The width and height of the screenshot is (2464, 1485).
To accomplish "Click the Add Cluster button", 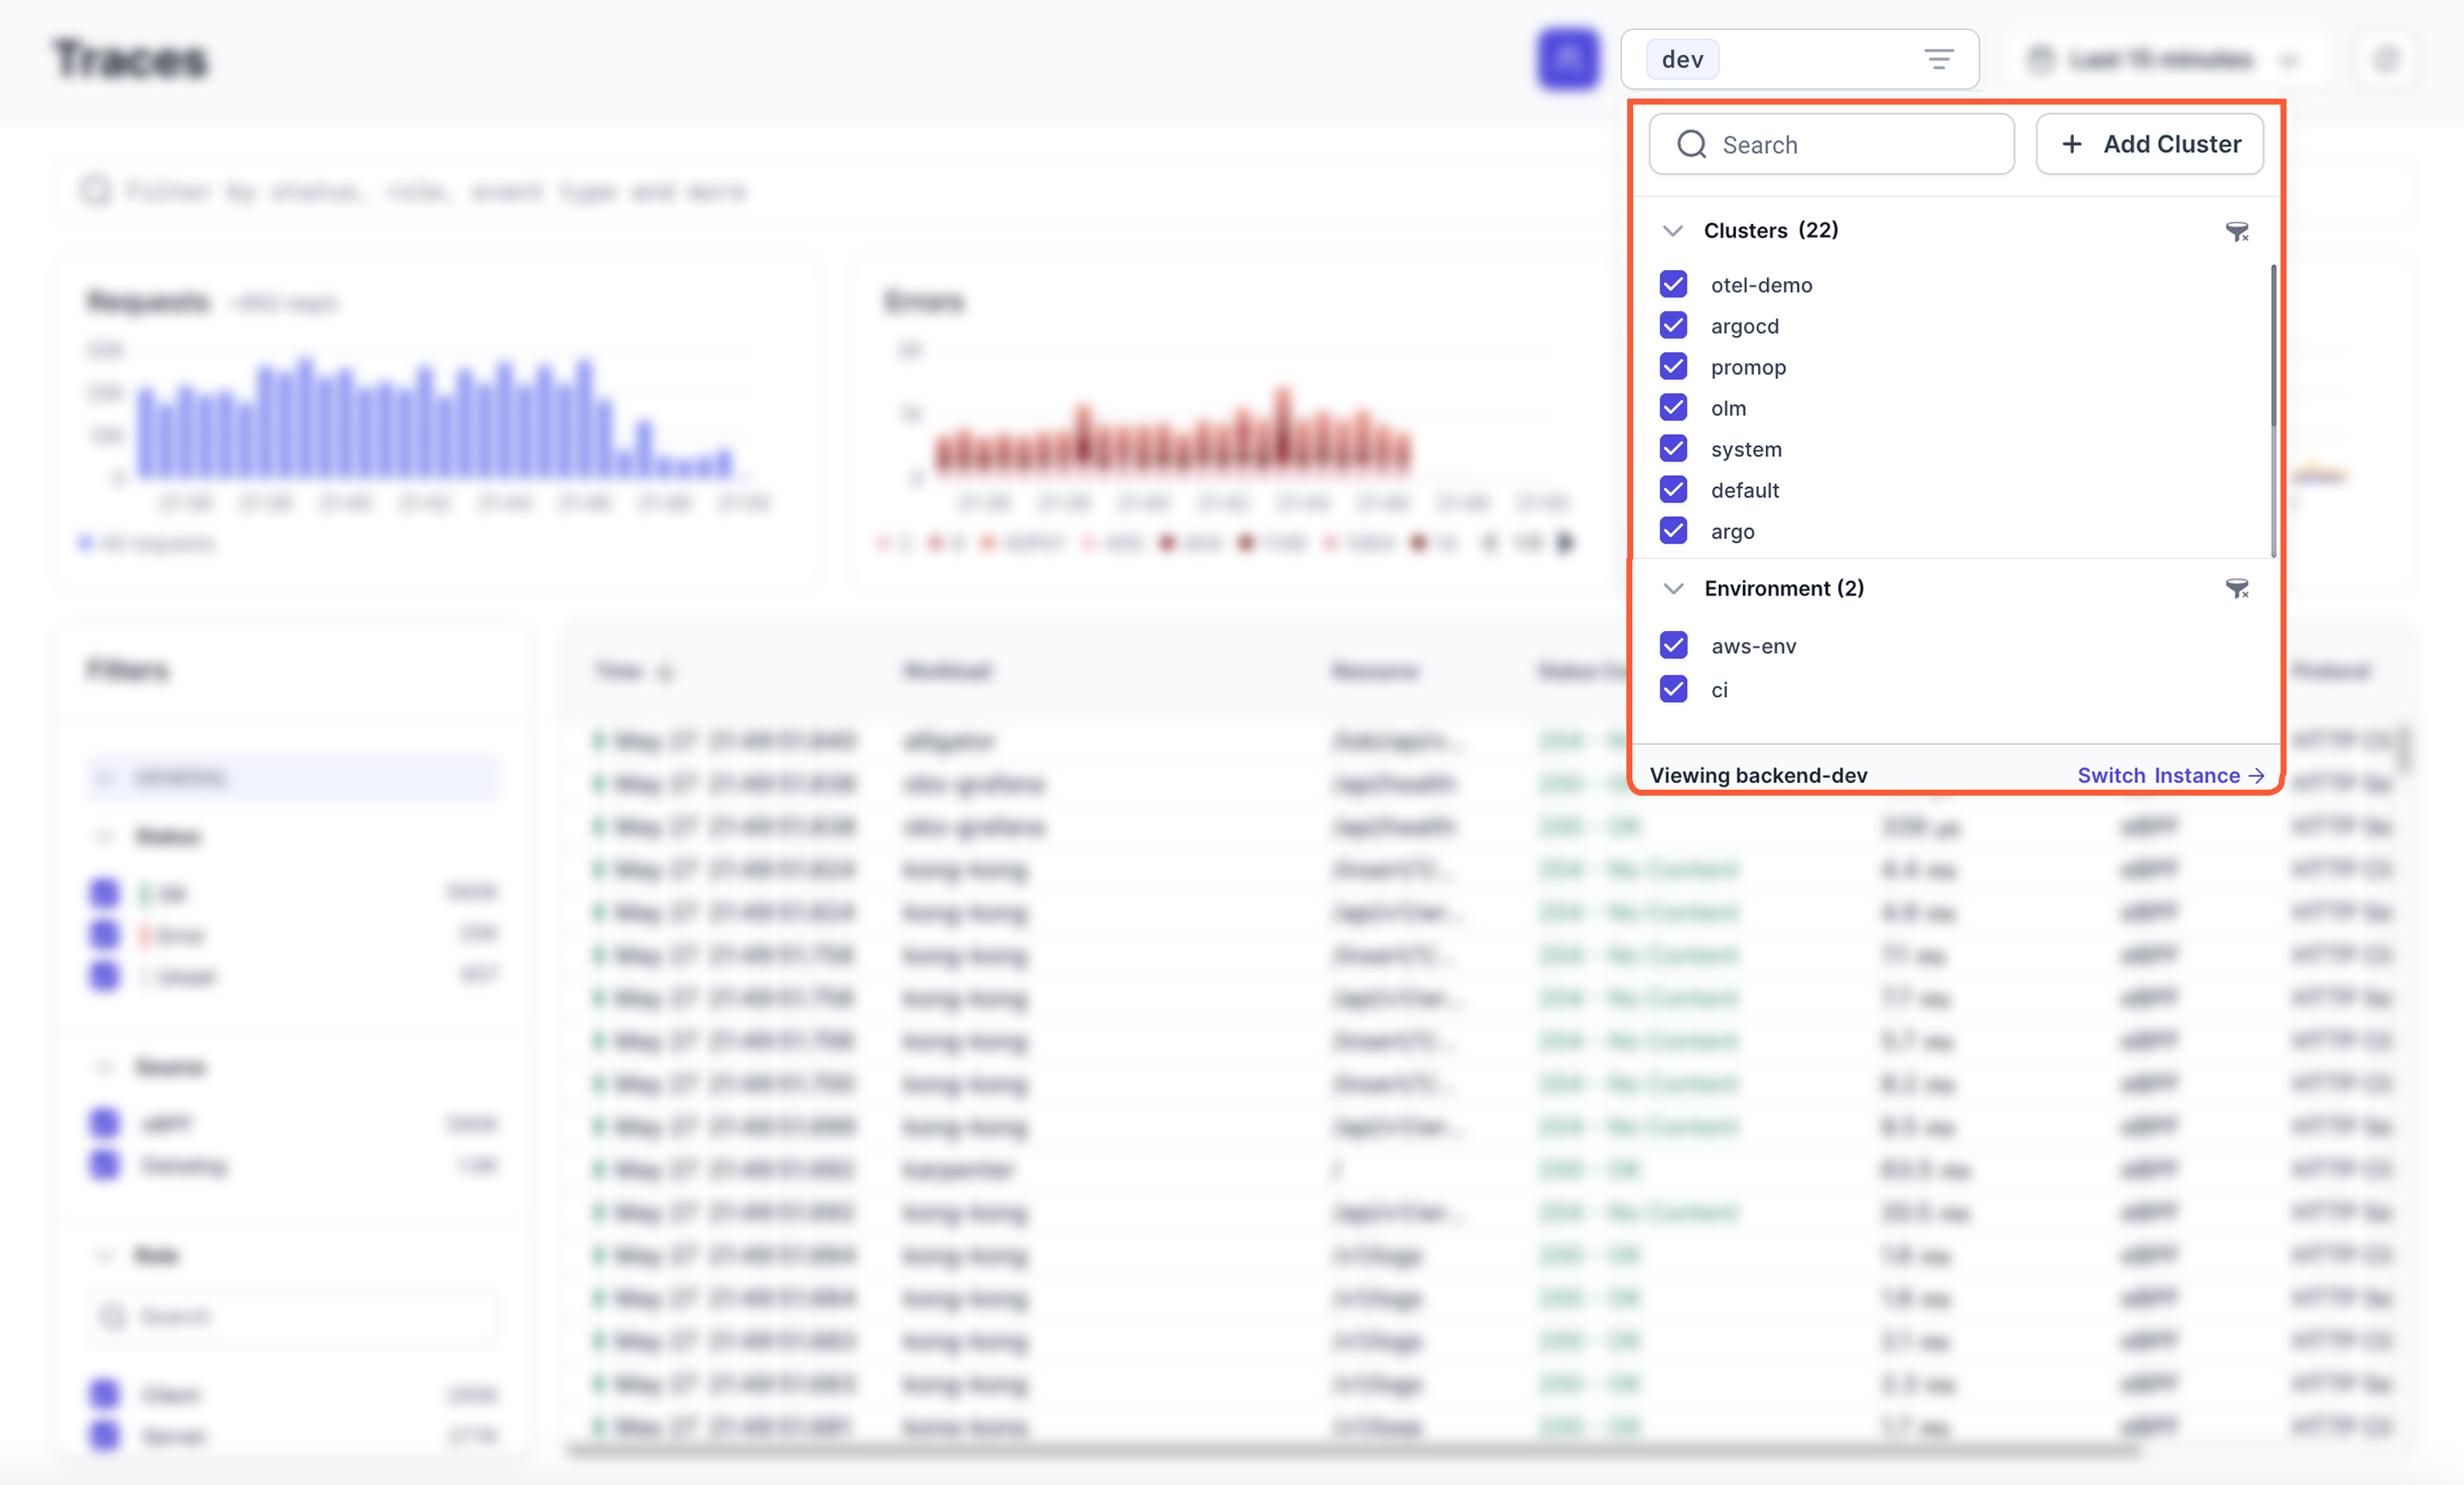I will (x=2149, y=145).
